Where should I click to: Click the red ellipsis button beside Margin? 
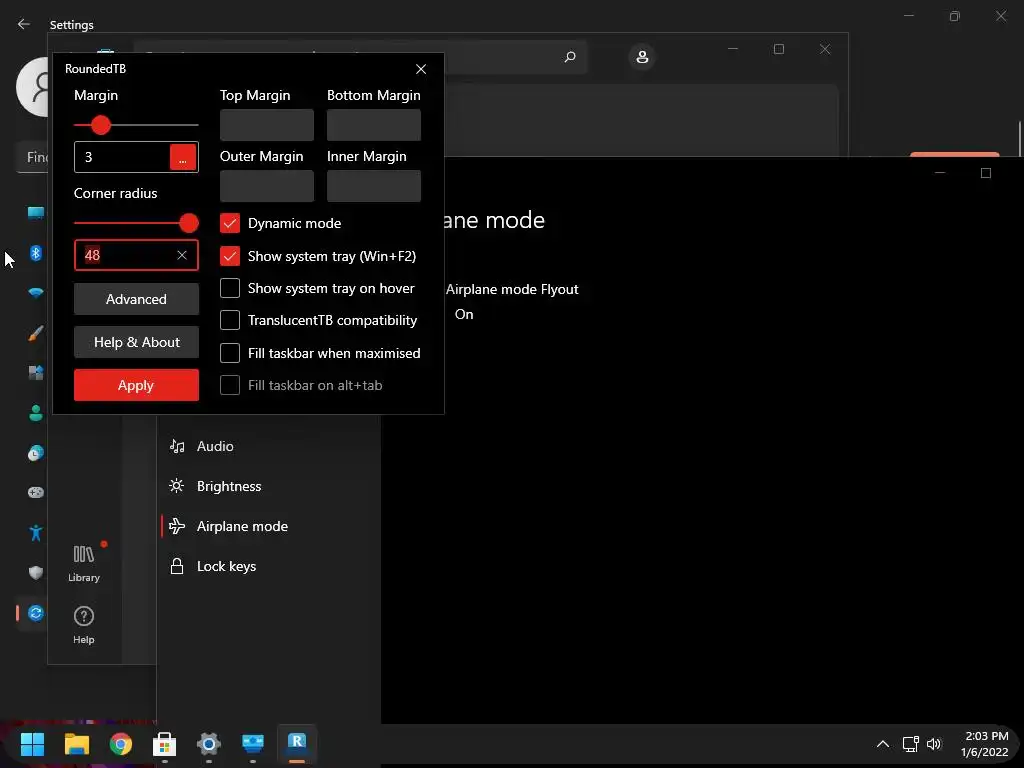pos(183,157)
